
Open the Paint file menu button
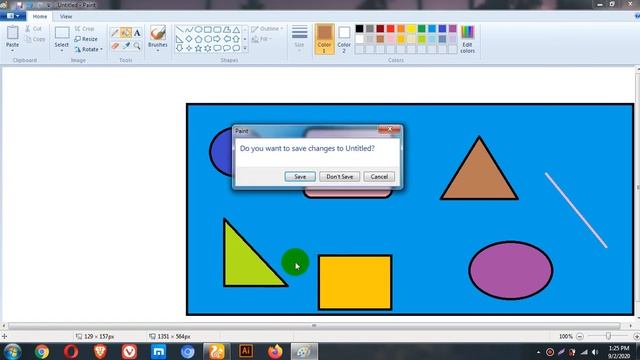(x=13, y=16)
